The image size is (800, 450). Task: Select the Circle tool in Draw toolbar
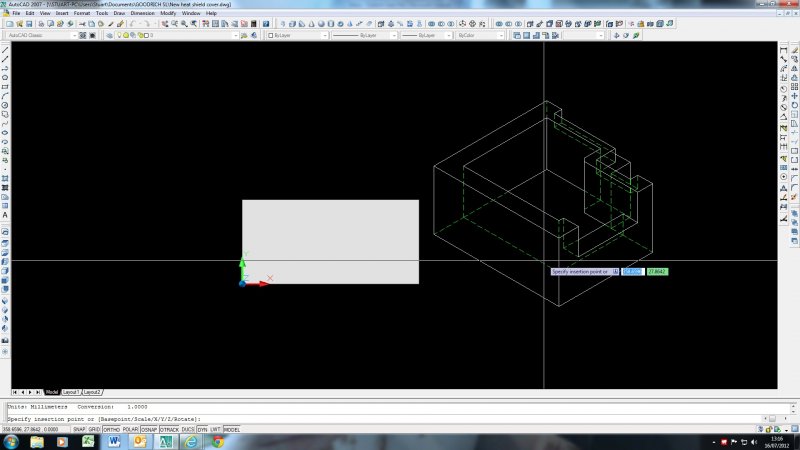click(x=6, y=104)
